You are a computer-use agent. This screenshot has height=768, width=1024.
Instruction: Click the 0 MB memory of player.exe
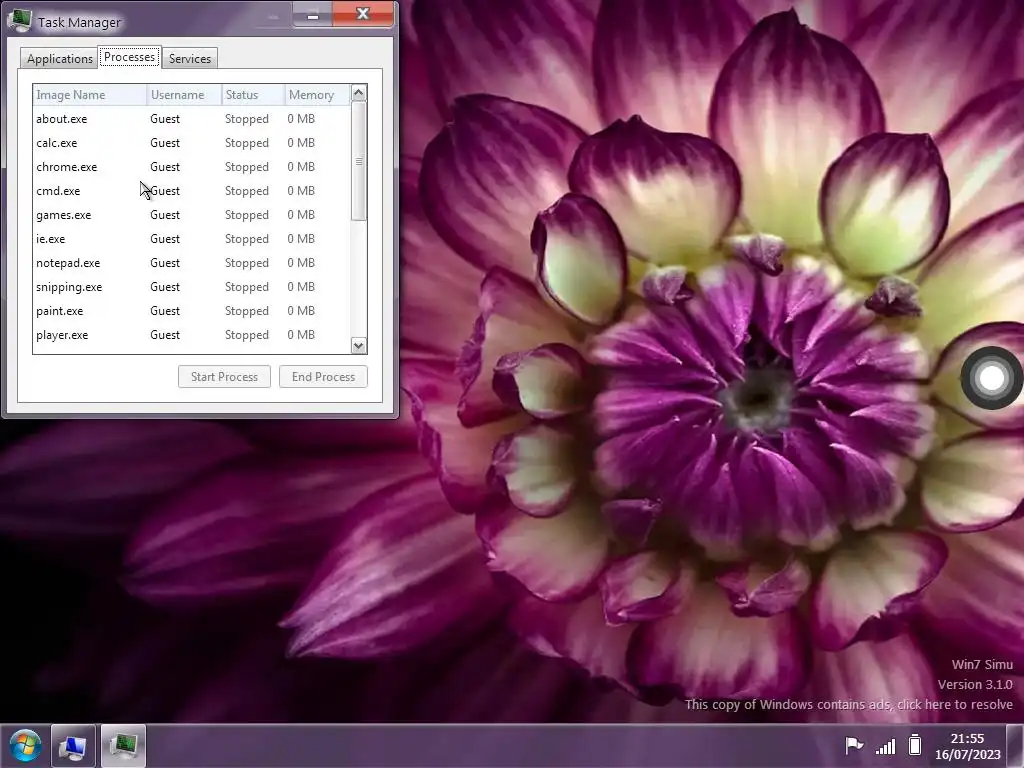click(301, 334)
